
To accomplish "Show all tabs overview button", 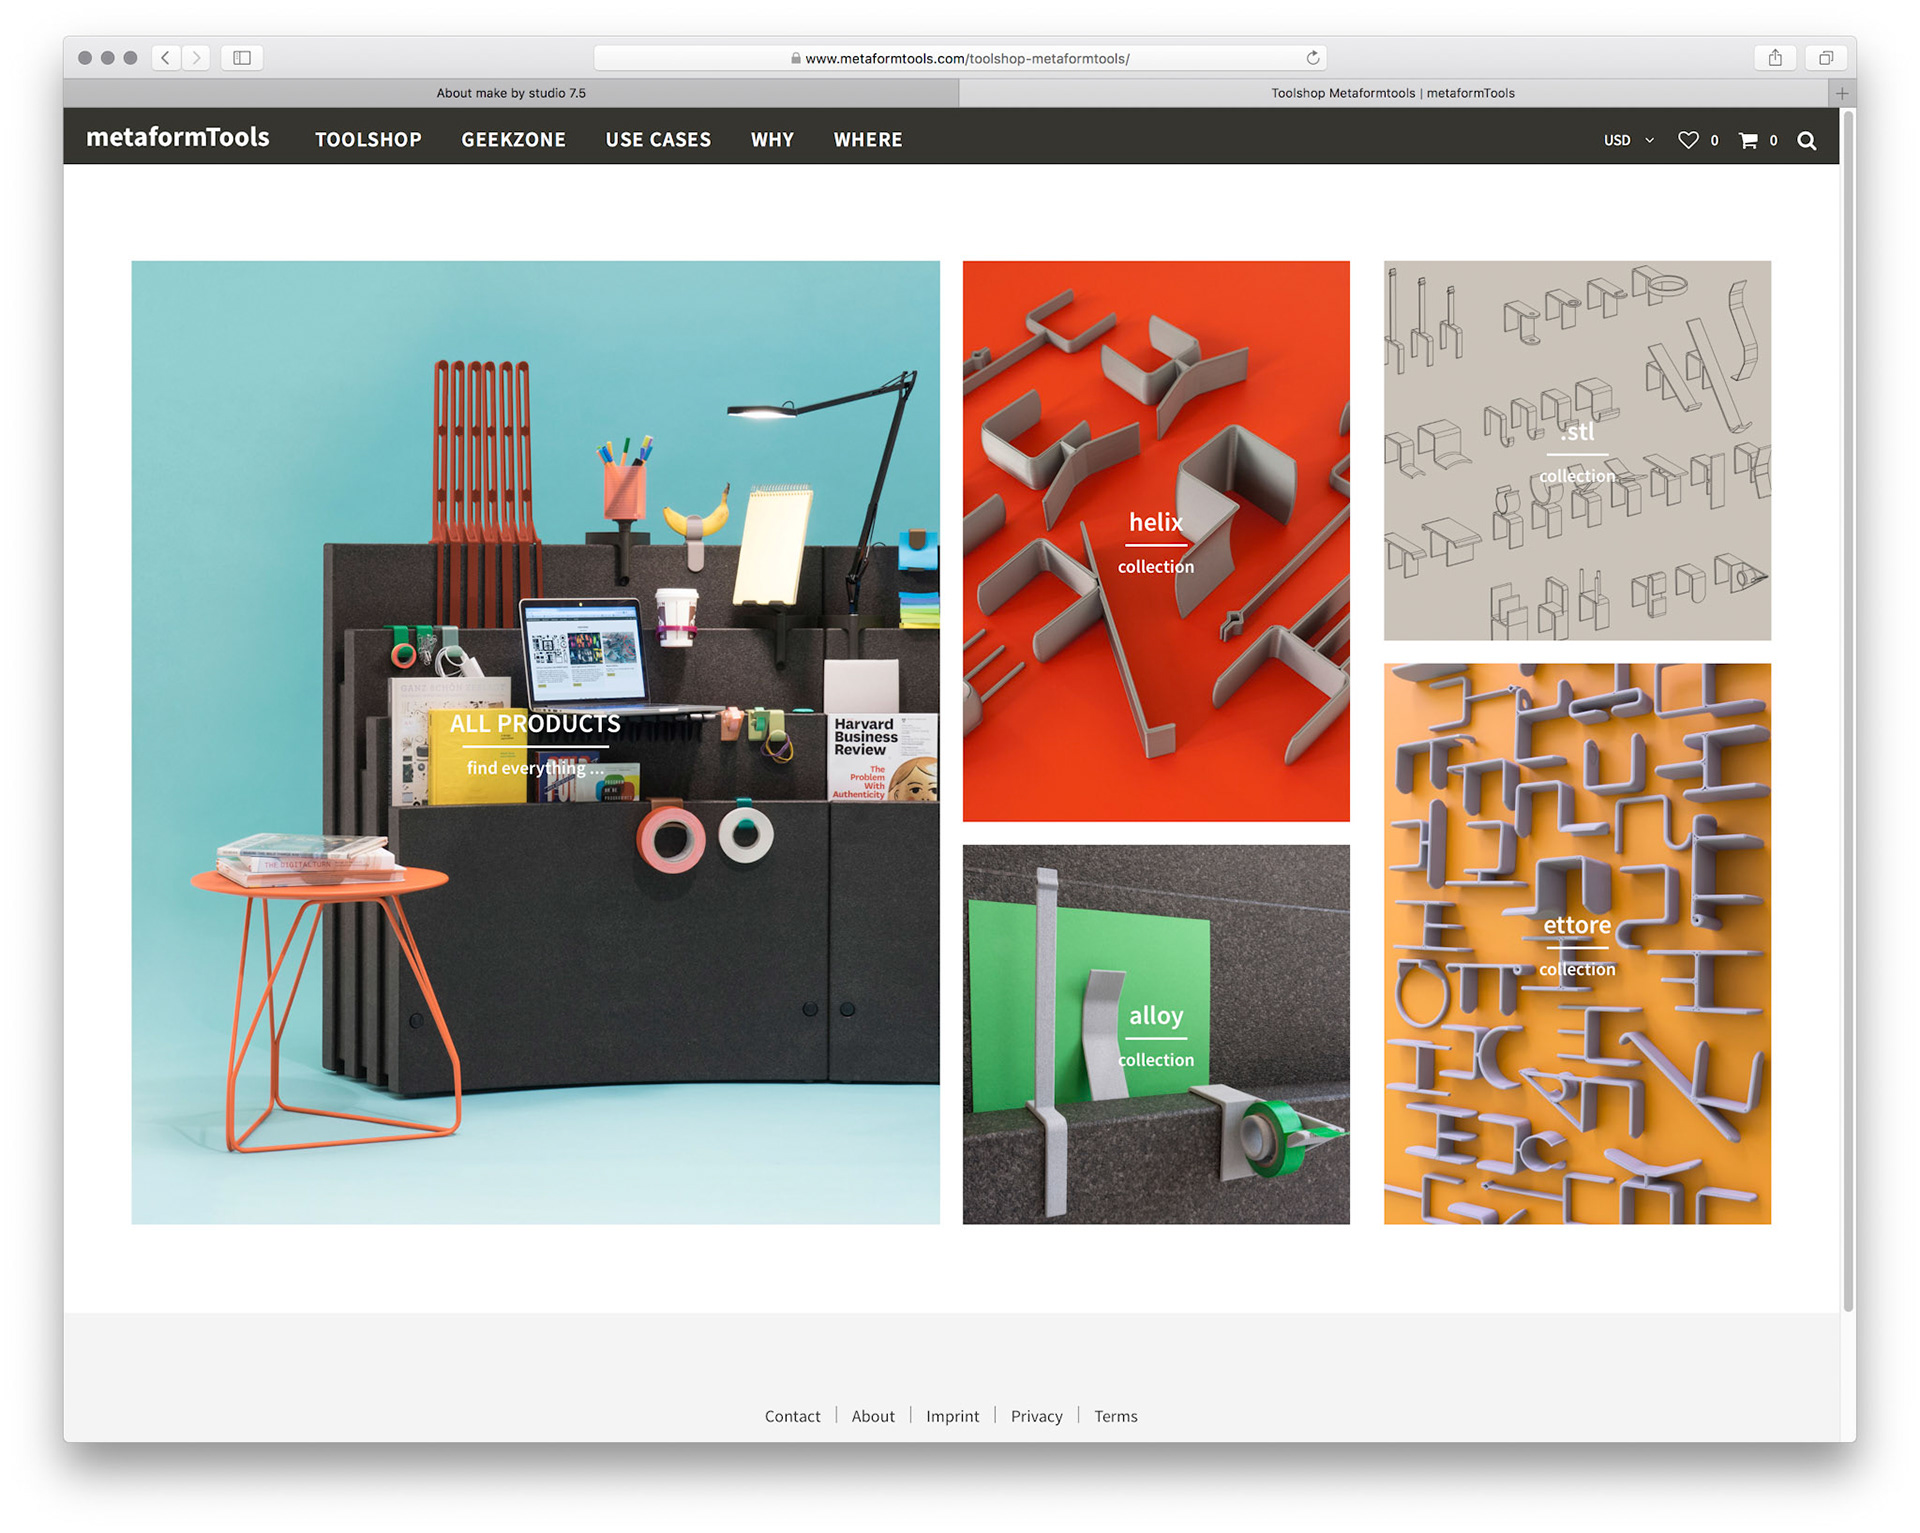I will [x=1825, y=58].
